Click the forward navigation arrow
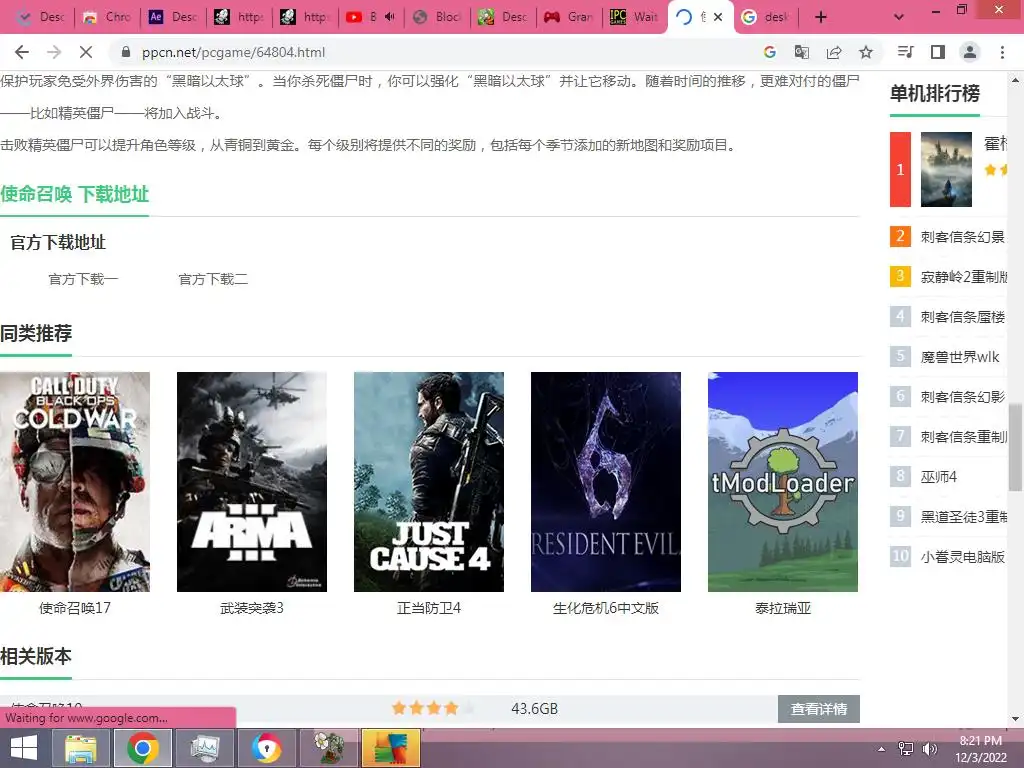The image size is (1024, 768). click(54, 52)
